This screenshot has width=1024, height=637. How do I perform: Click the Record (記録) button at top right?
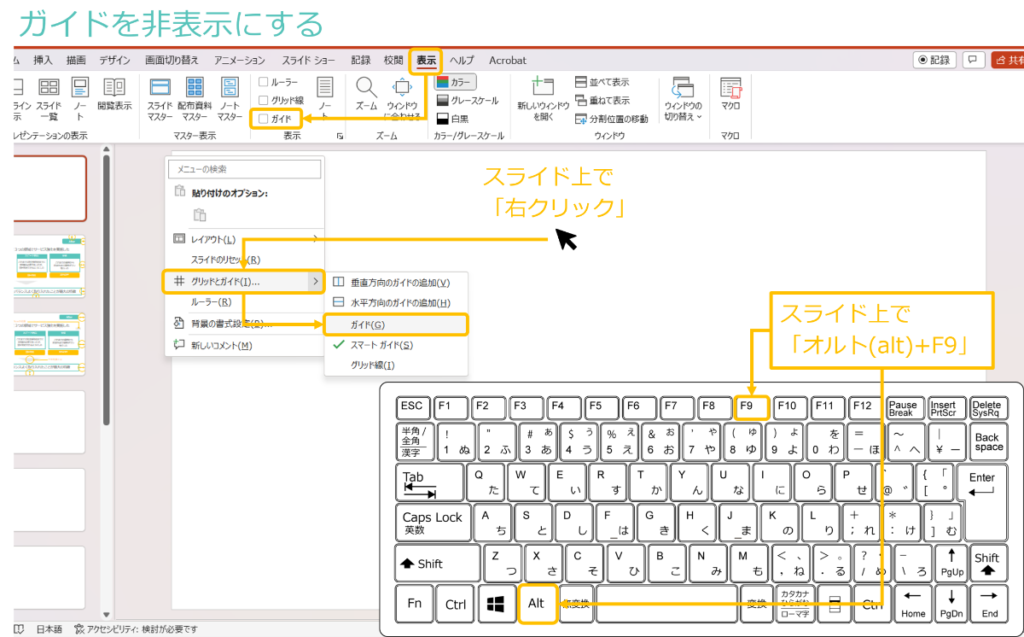[934, 60]
